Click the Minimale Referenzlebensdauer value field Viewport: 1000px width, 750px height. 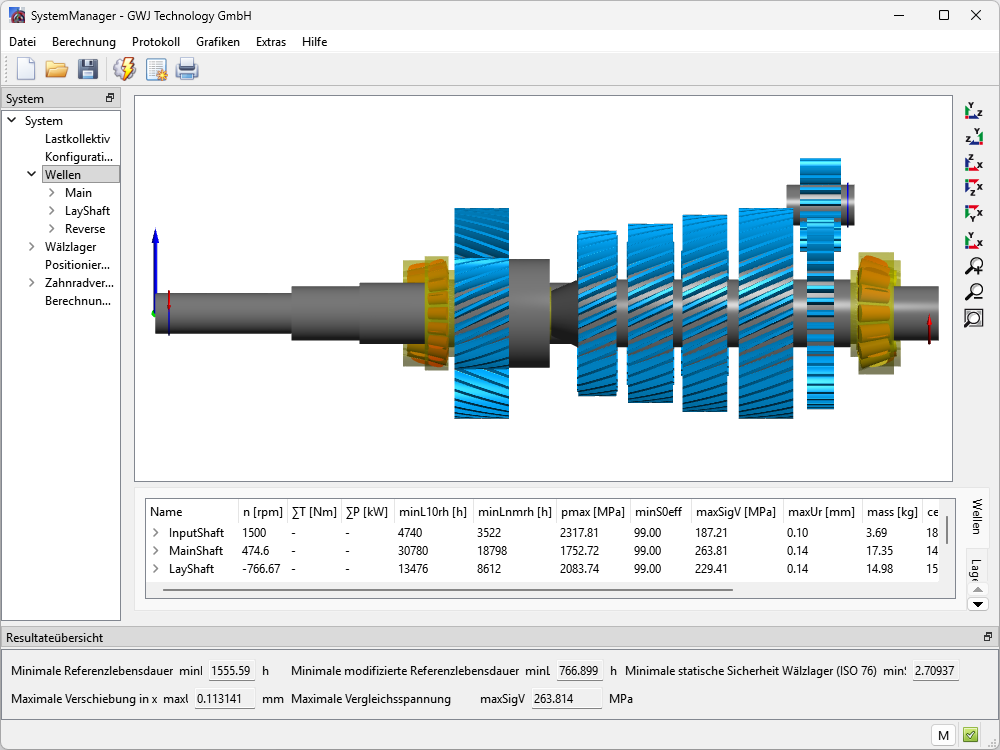pyautogui.click(x=231, y=671)
